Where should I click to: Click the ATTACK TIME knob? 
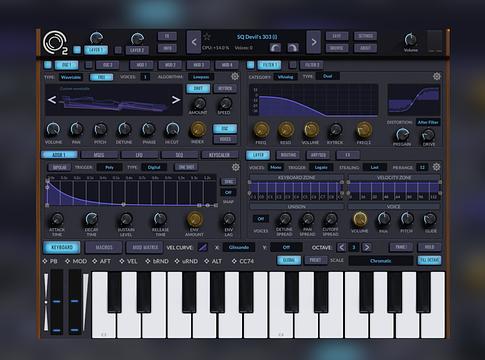click(x=57, y=219)
